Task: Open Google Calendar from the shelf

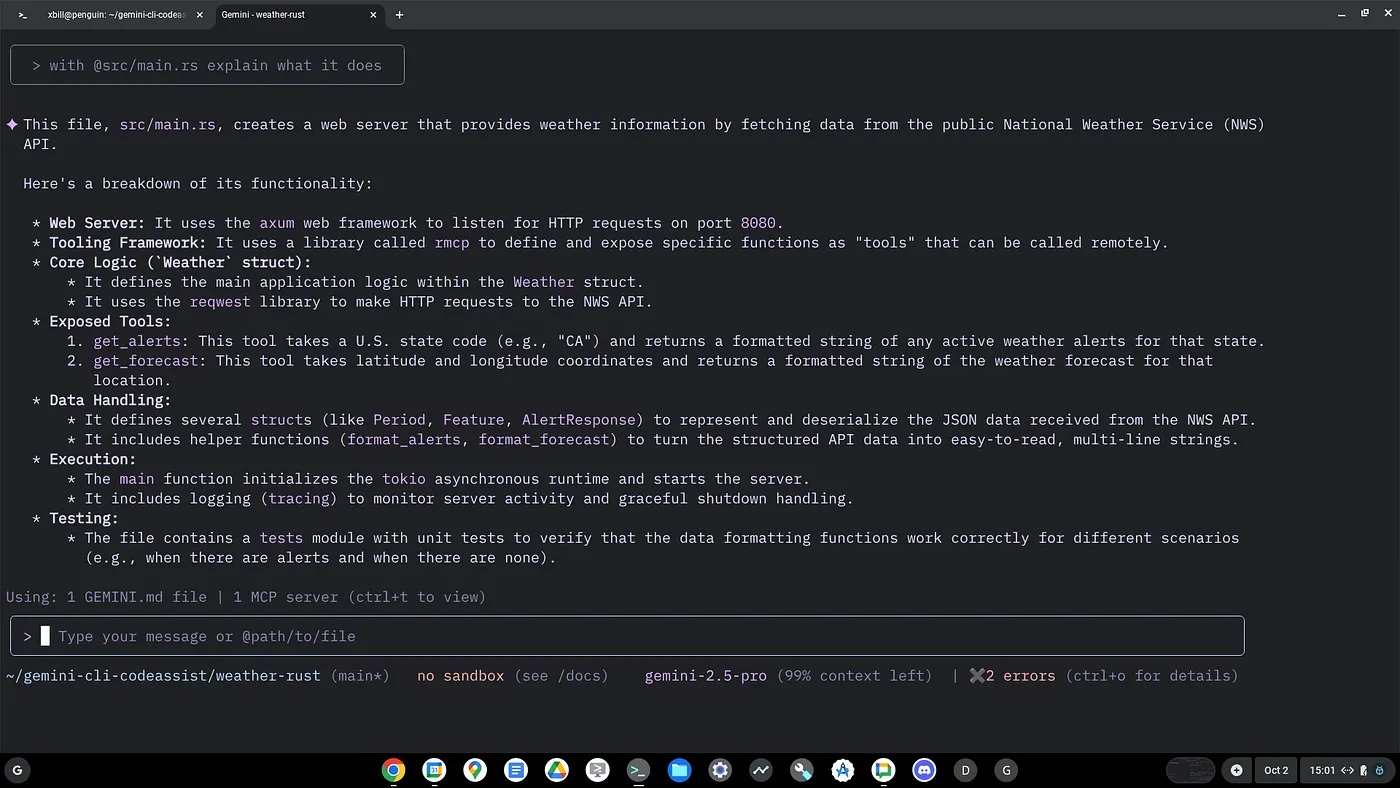Action: pyautogui.click(x=434, y=770)
